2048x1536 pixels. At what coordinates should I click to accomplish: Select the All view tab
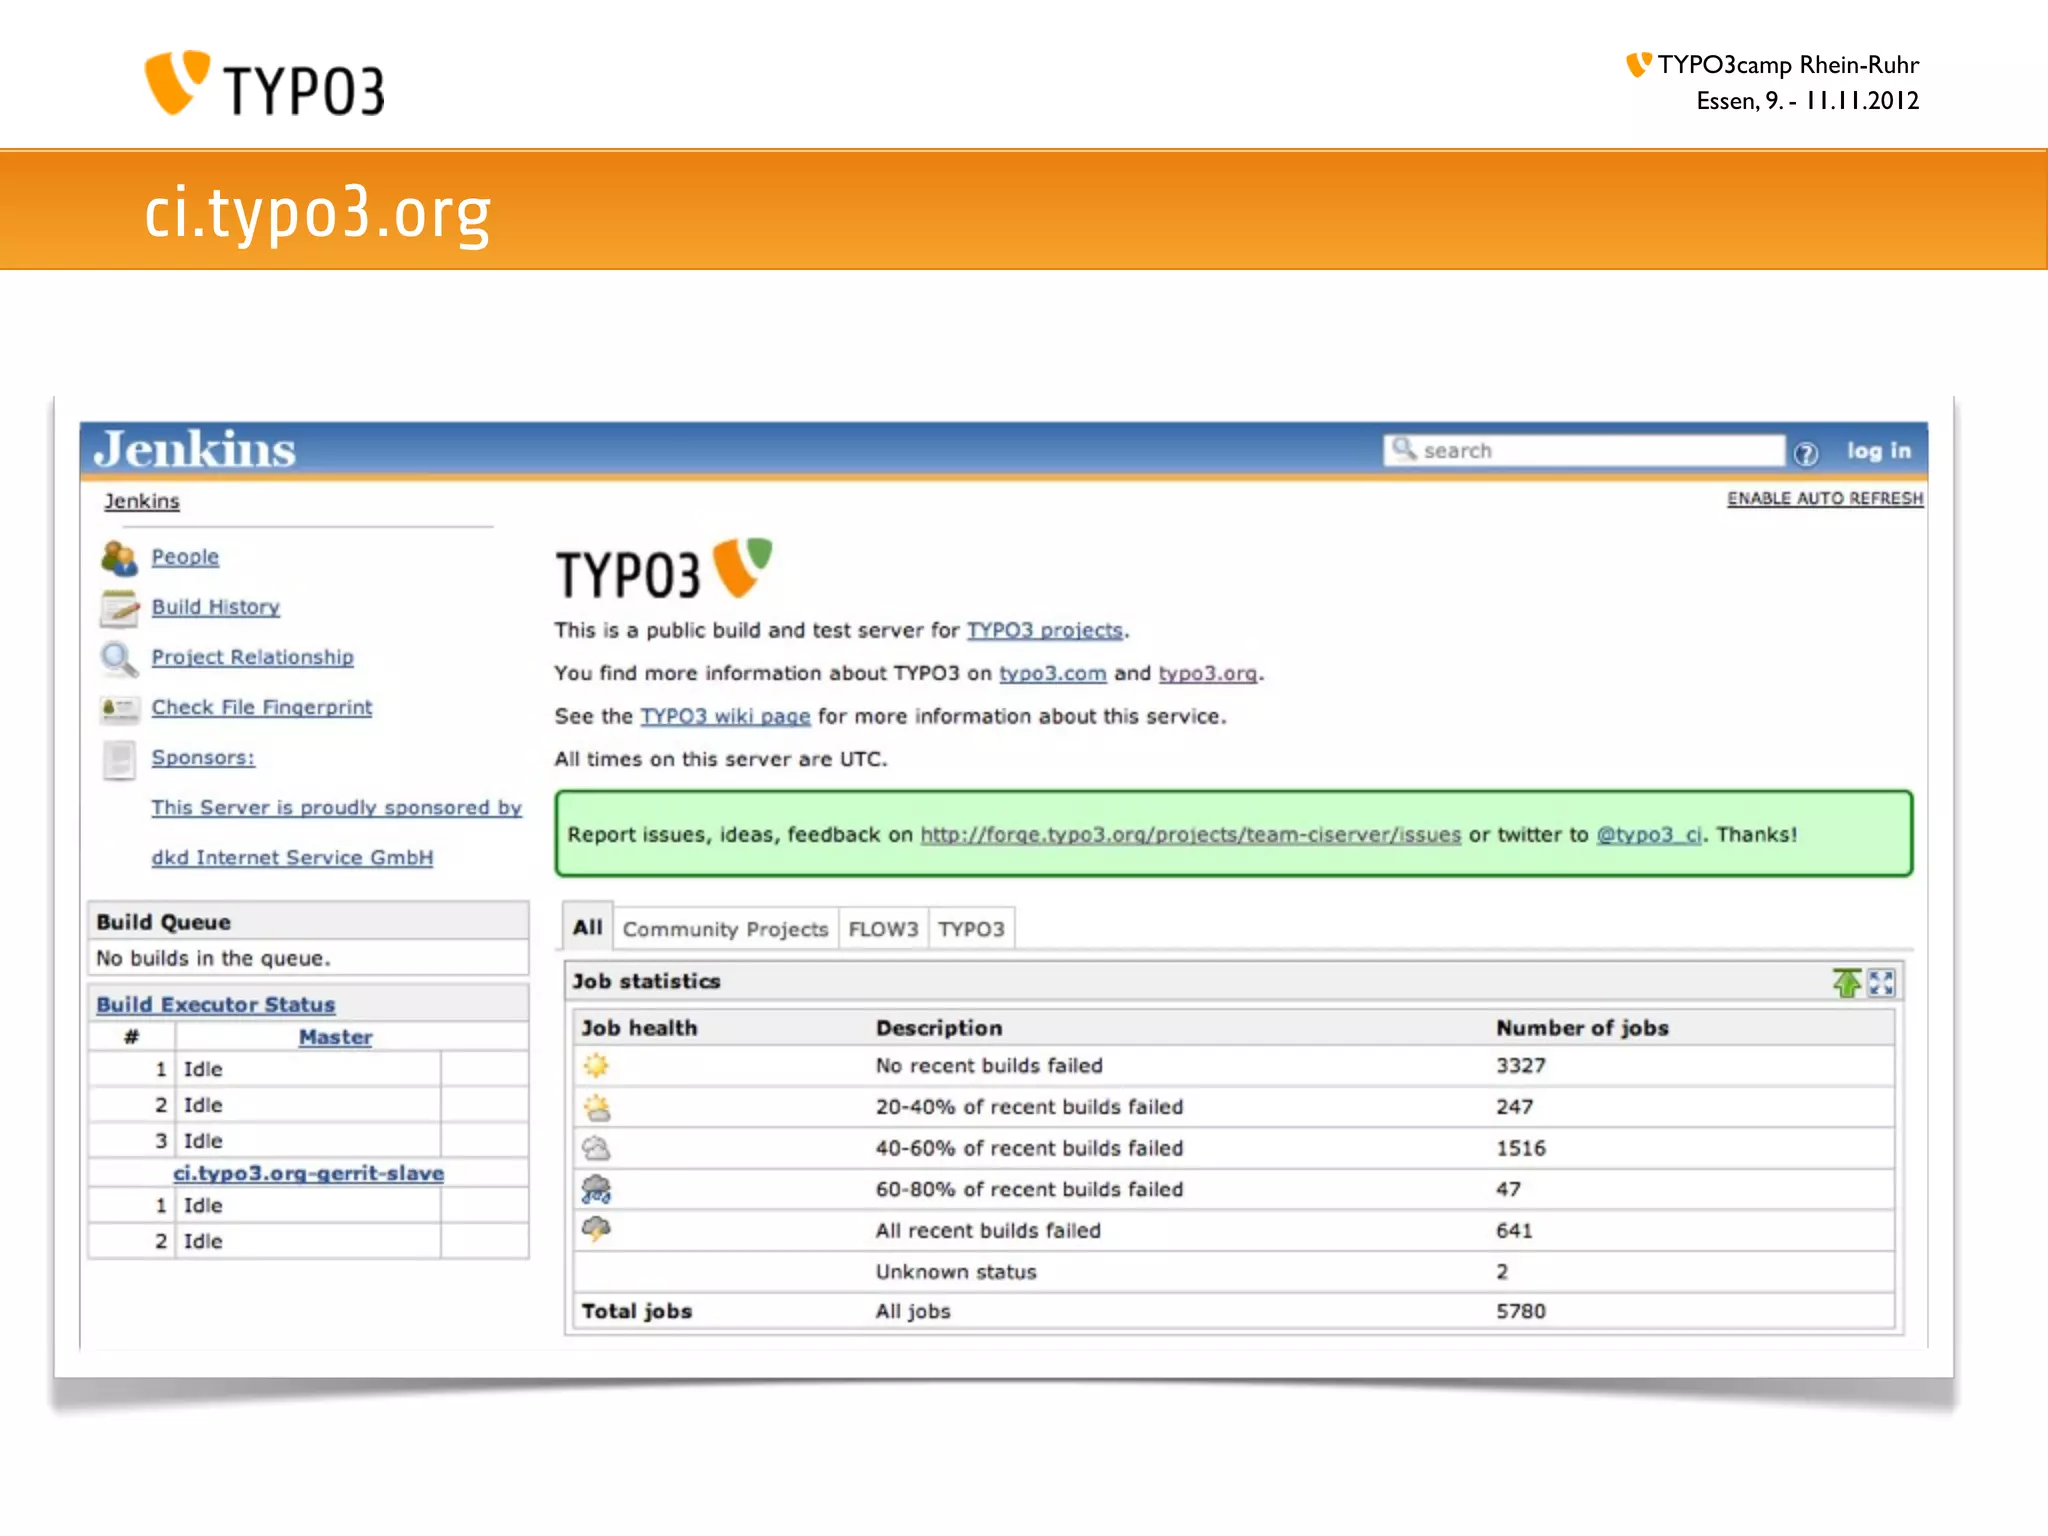[588, 927]
